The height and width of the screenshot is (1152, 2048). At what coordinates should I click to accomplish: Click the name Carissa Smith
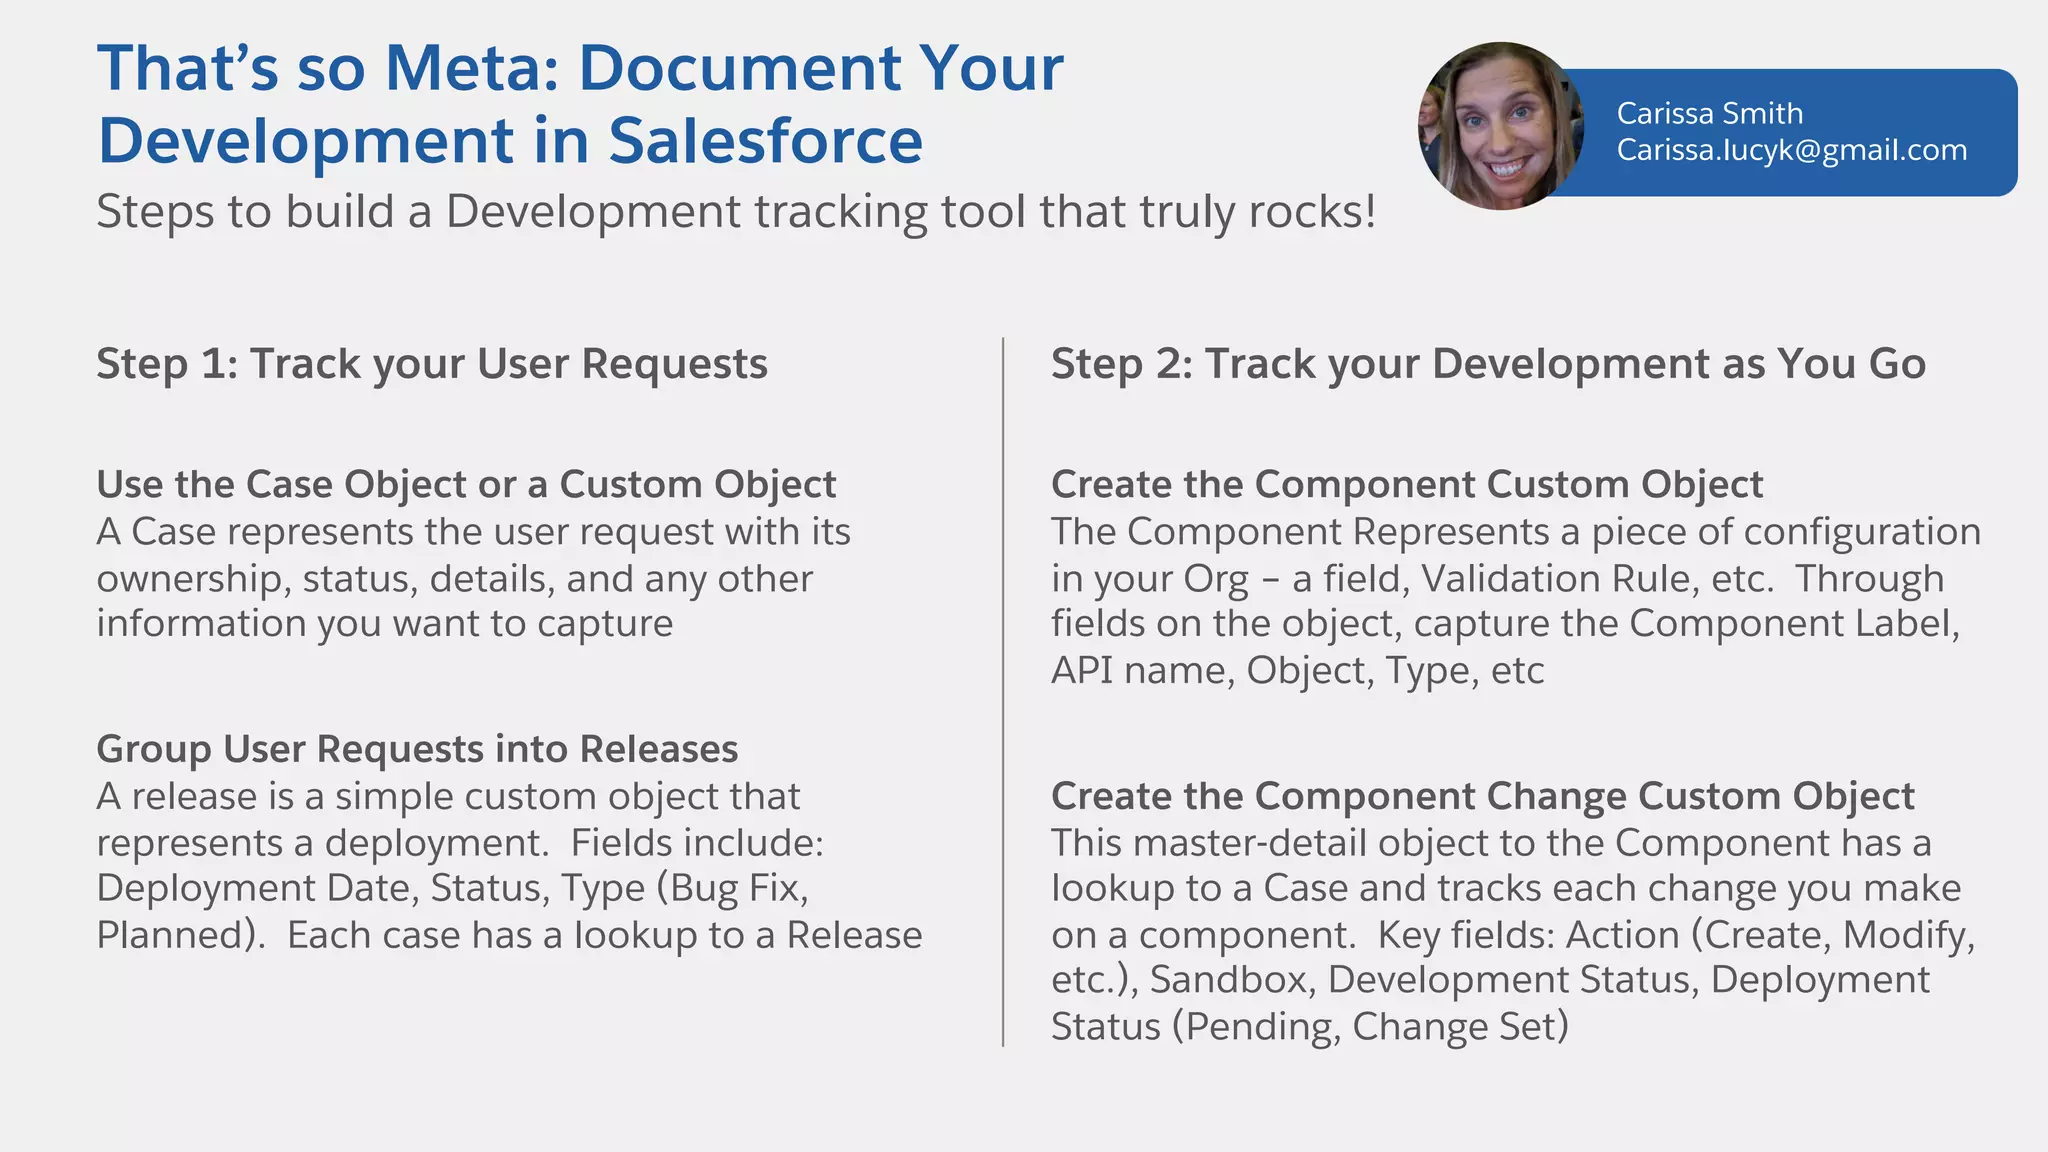point(1710,113)
